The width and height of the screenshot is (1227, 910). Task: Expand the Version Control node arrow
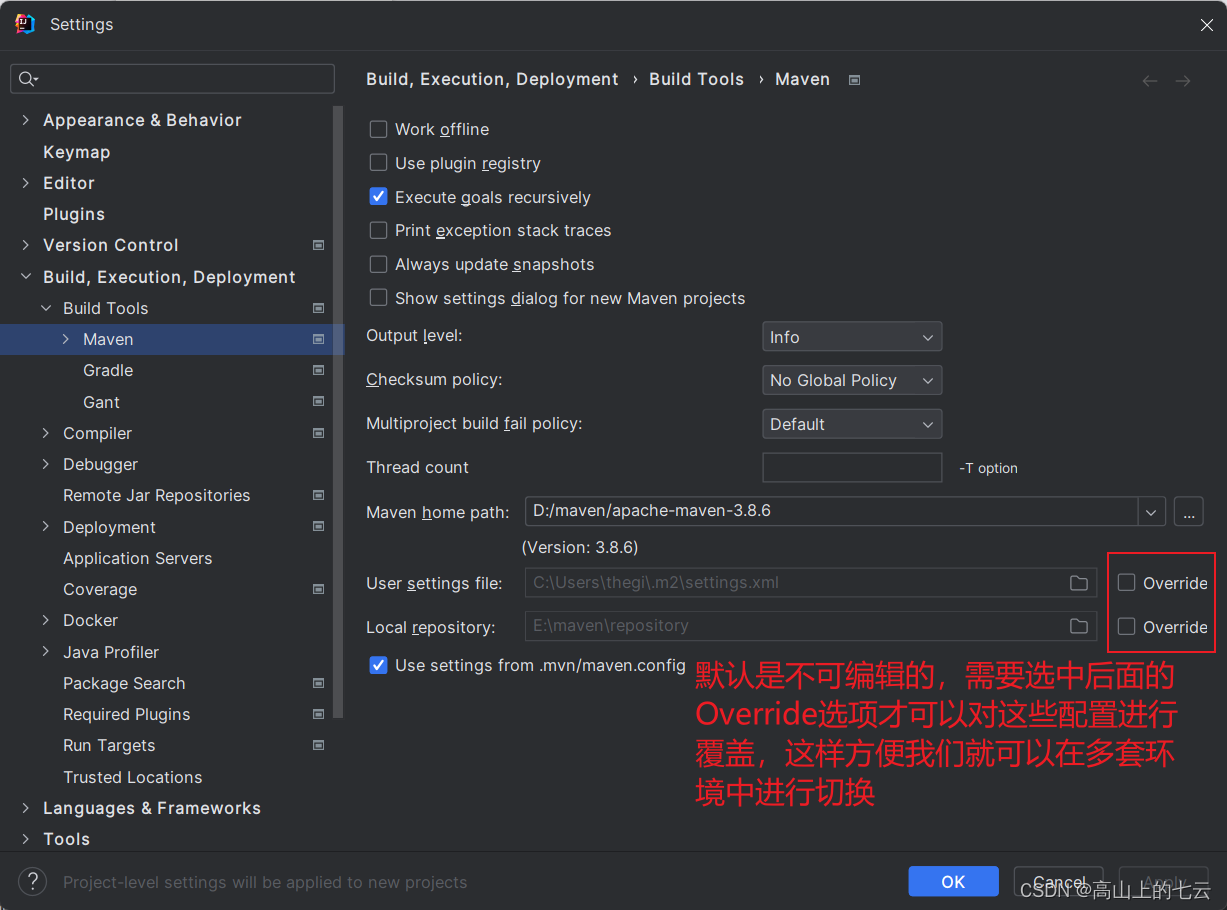pyautogui.click(x=26, y=245)
